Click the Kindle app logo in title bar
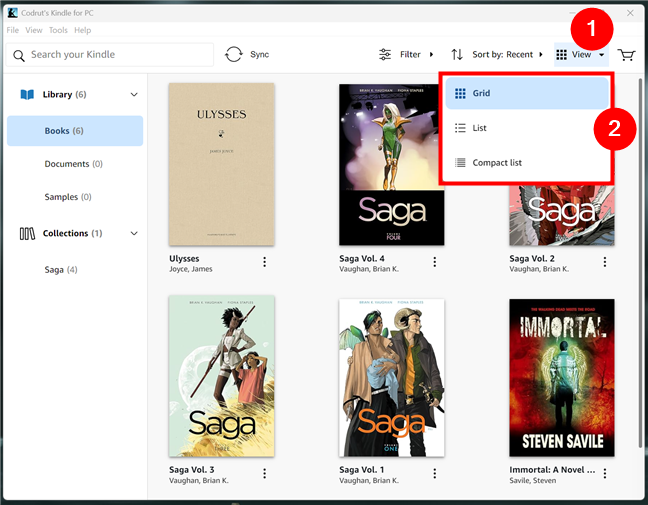The width and height of the screenshot is (648, 505). click(x=13, y=13)
